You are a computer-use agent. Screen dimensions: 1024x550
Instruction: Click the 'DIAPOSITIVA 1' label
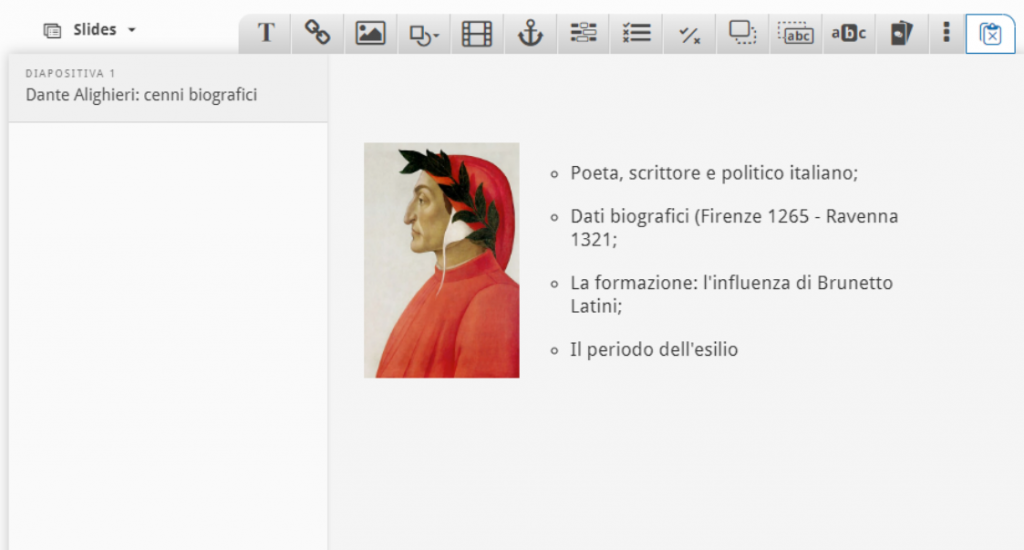71,74
